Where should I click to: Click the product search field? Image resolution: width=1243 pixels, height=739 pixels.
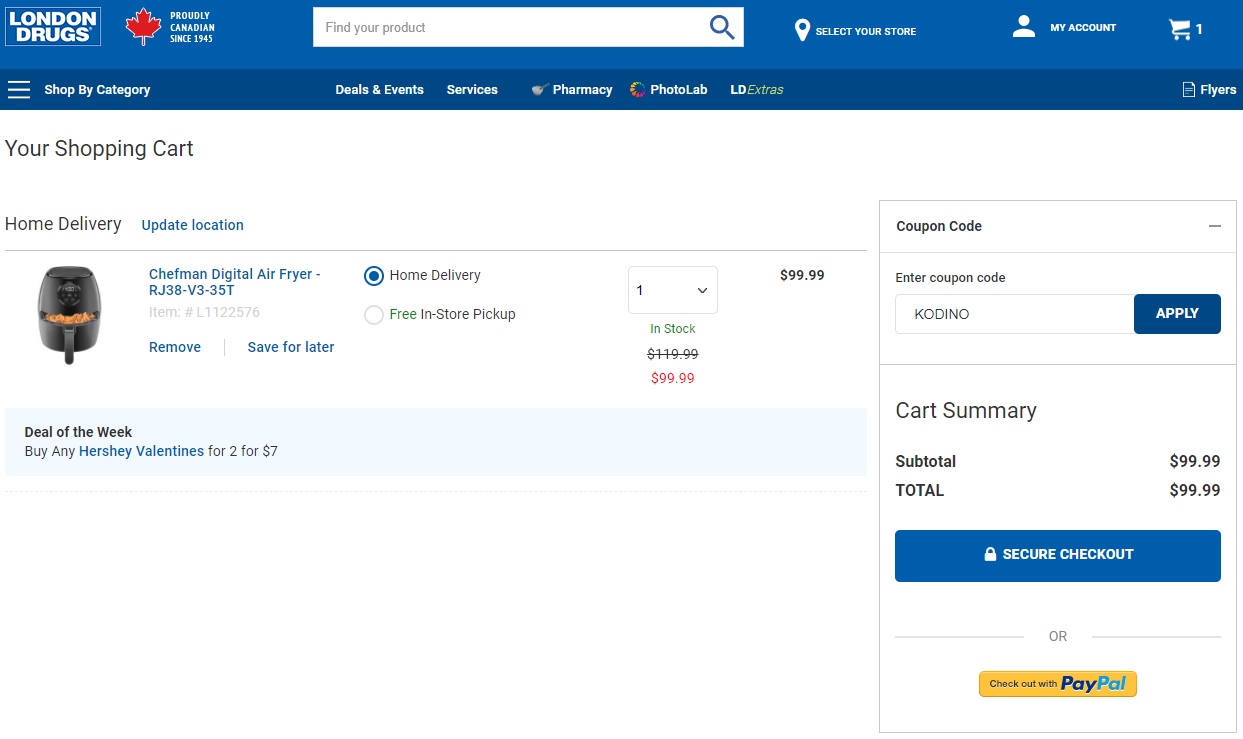[510, 27]
